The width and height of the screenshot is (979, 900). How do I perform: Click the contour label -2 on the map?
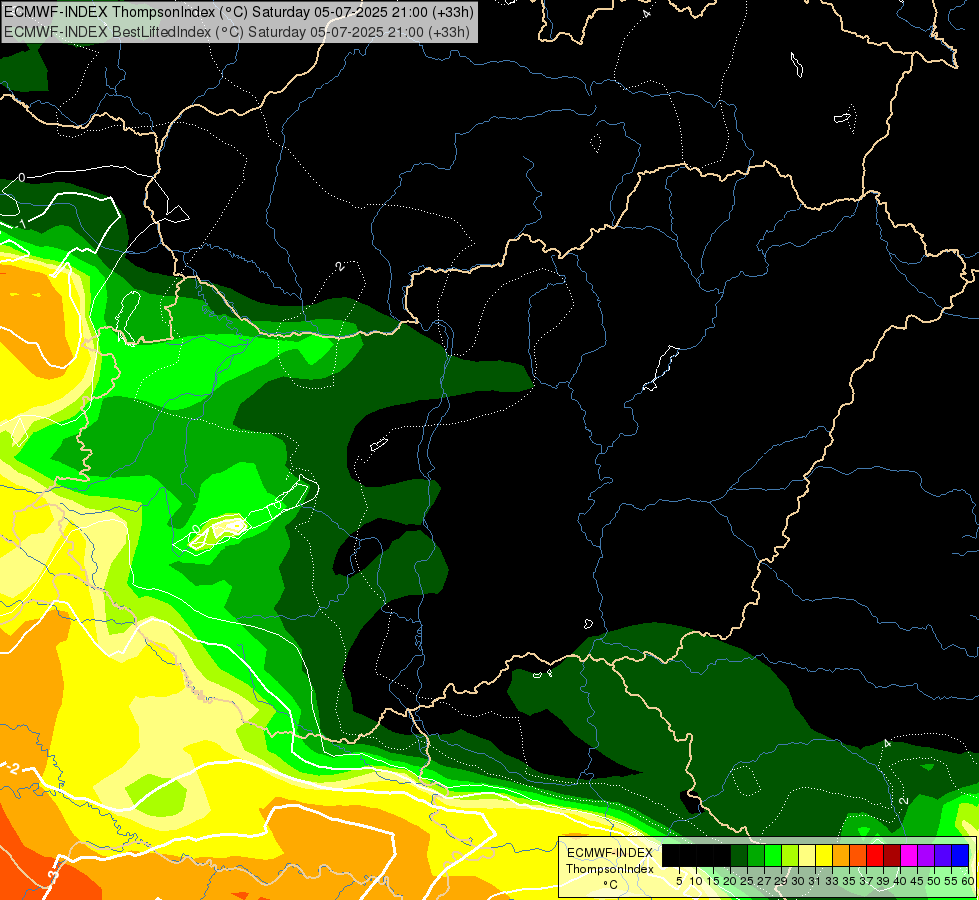click(x=12, y=768)
